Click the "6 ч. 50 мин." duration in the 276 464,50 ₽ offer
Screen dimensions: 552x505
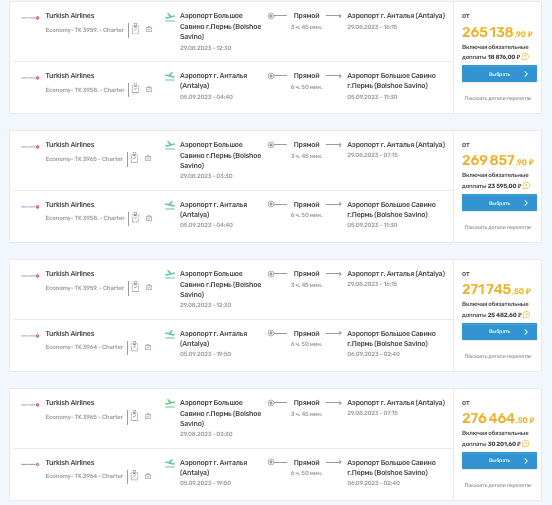(x=306, y=473)
